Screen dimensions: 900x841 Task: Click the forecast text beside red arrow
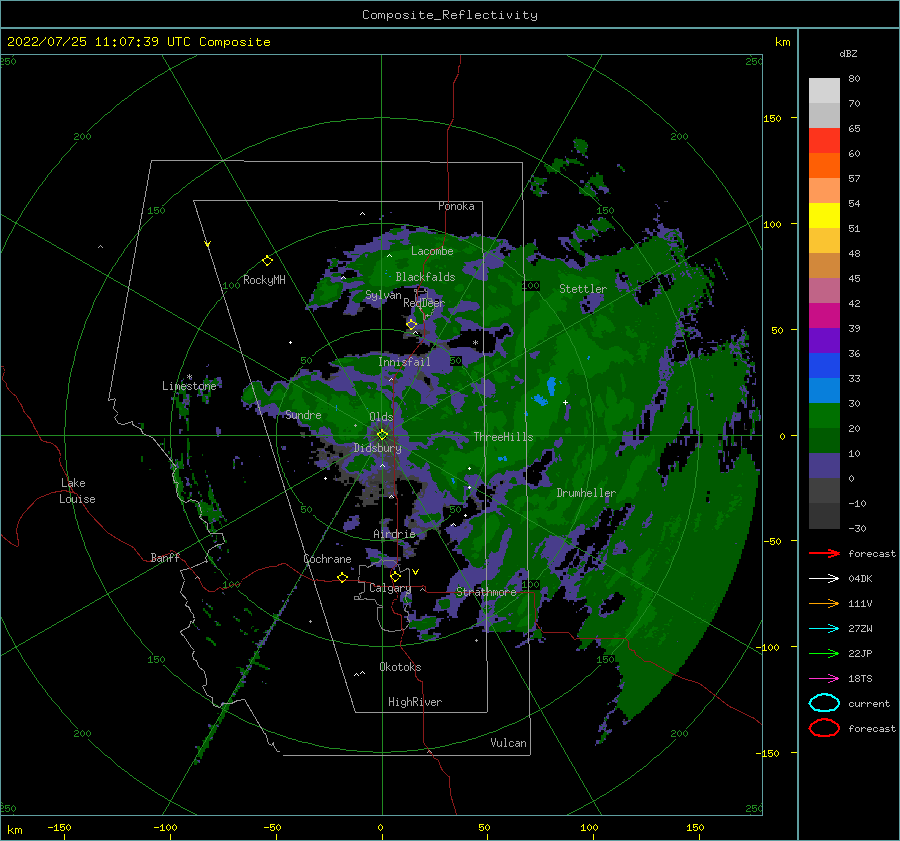(x=872, y=553)
